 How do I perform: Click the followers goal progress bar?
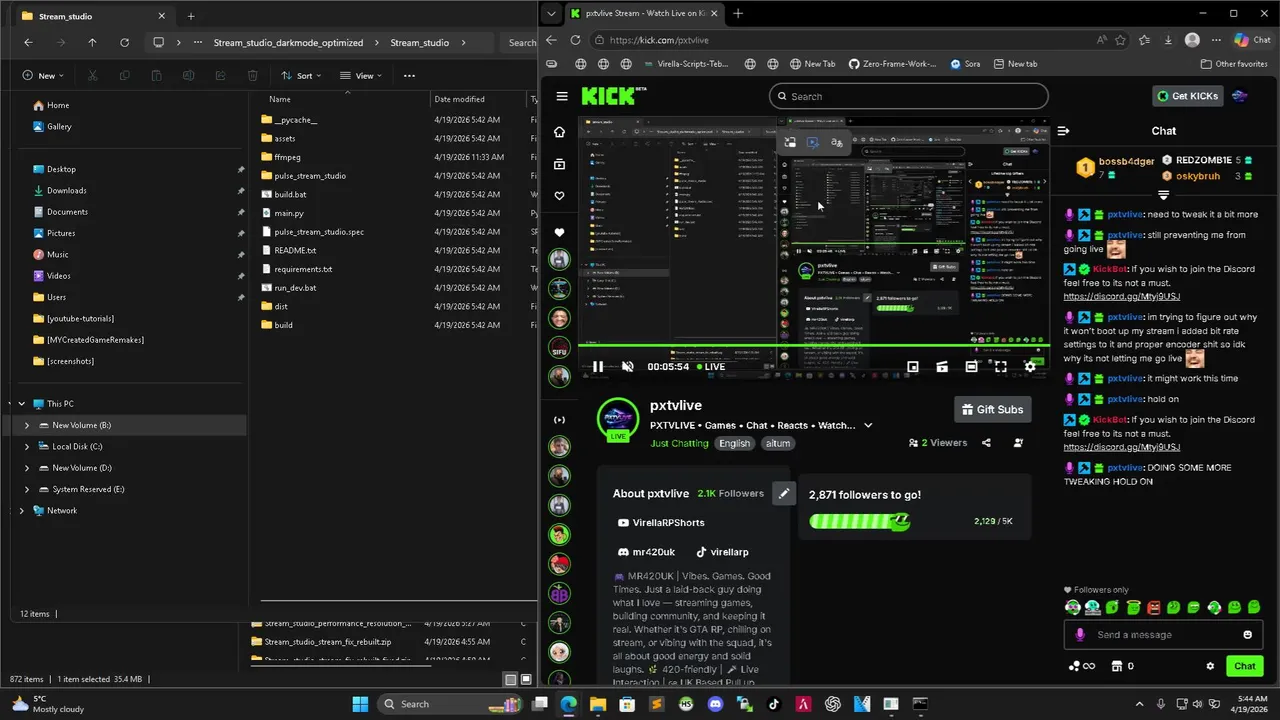pos(859,521)
